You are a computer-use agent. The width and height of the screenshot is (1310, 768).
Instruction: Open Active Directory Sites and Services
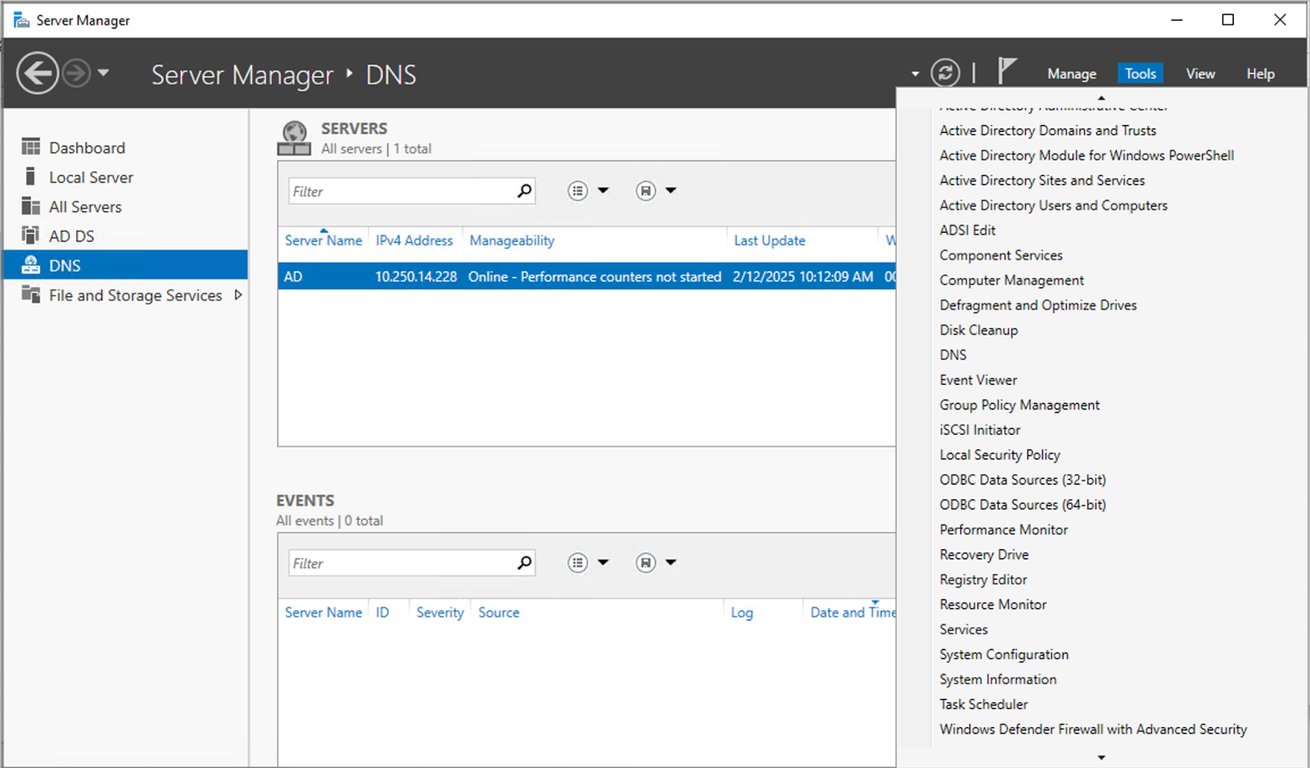tap(1042, 180)
